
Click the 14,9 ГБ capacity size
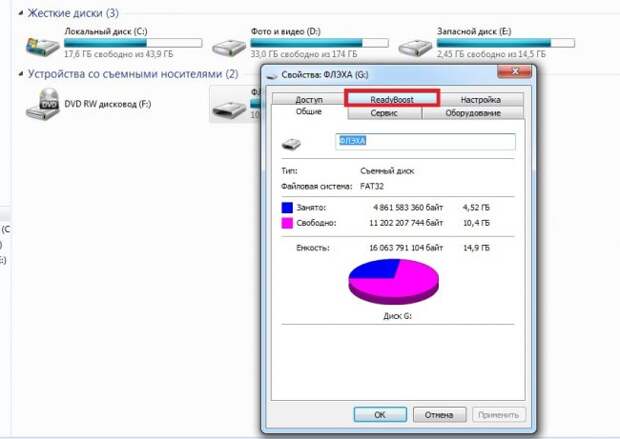[476, 248]
